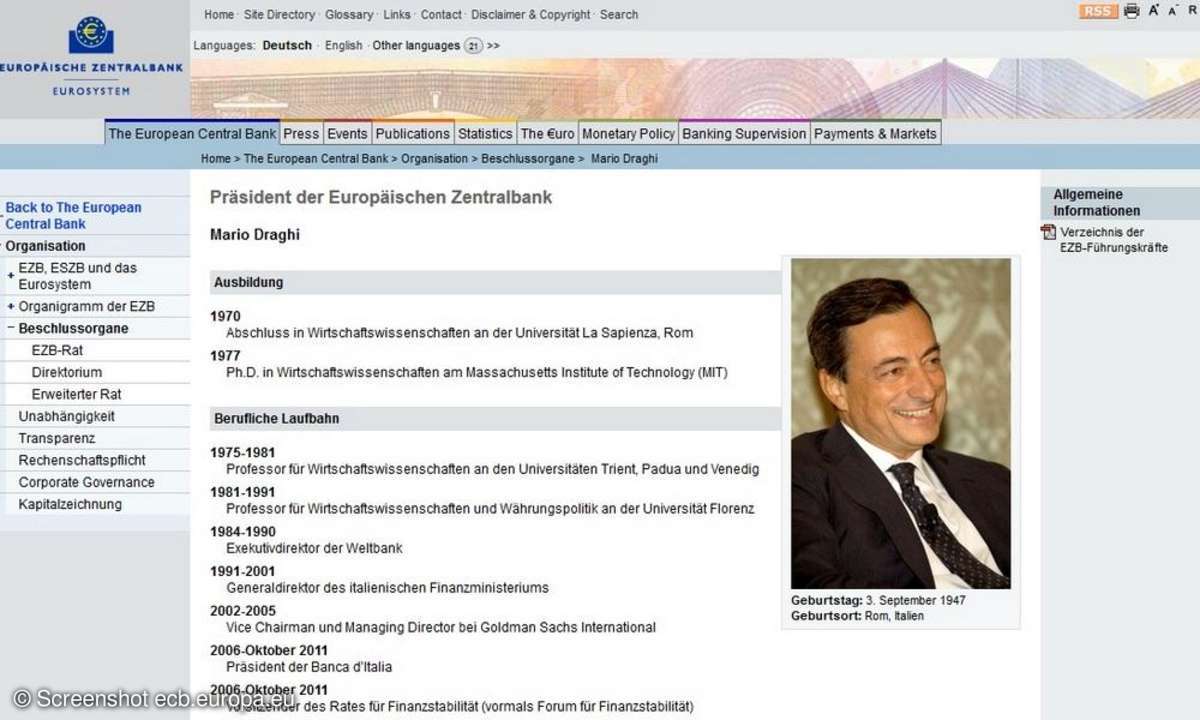Switch to the Events tab
The image size is (1200, 720).
tap(348, 133)
